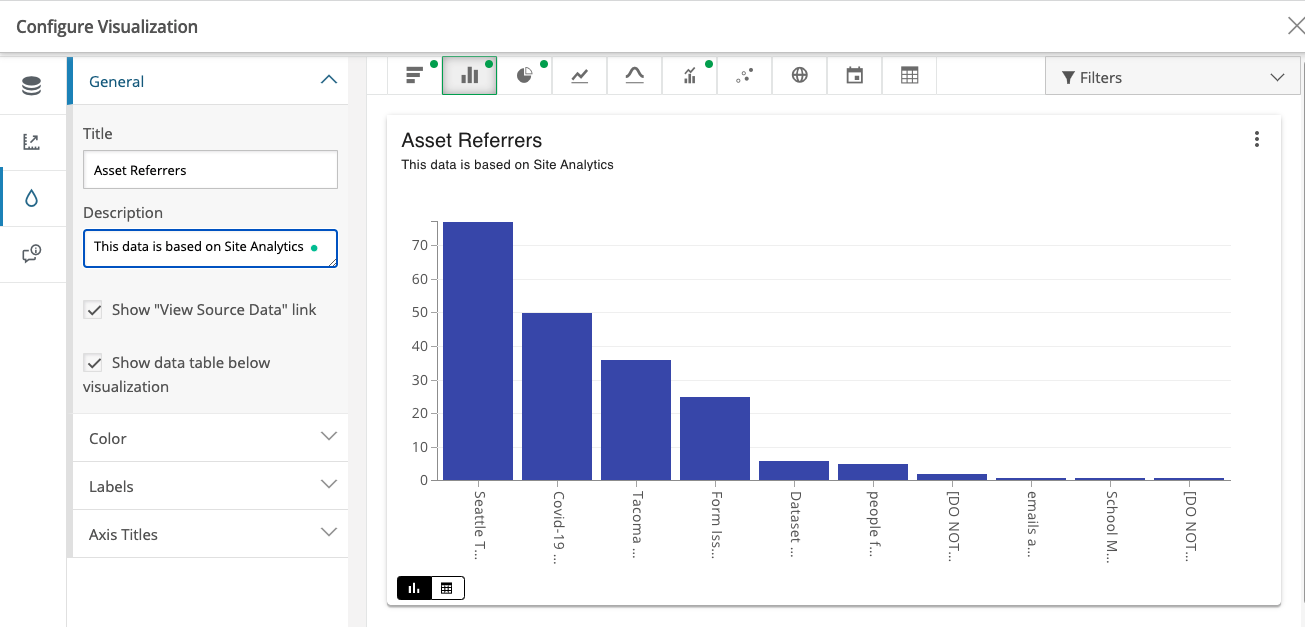The height and width of the screenshot is (627, 1305).
Task: Switch preview to chart view button
Action: [414, 588]
